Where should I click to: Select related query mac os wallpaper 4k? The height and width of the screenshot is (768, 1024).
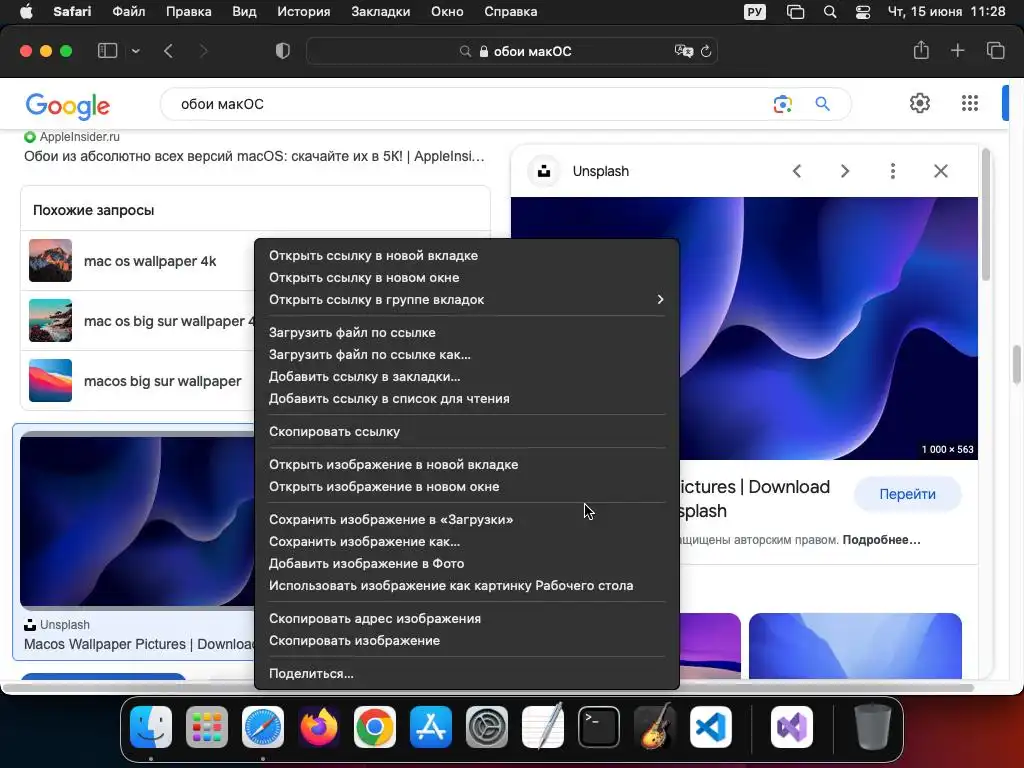coord(150,261)
